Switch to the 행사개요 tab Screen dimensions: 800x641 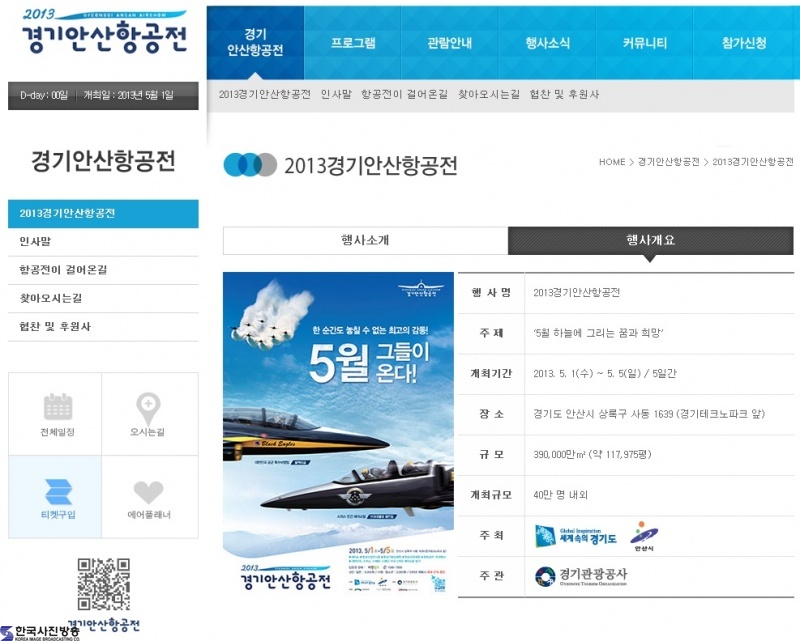click(651, 240)
